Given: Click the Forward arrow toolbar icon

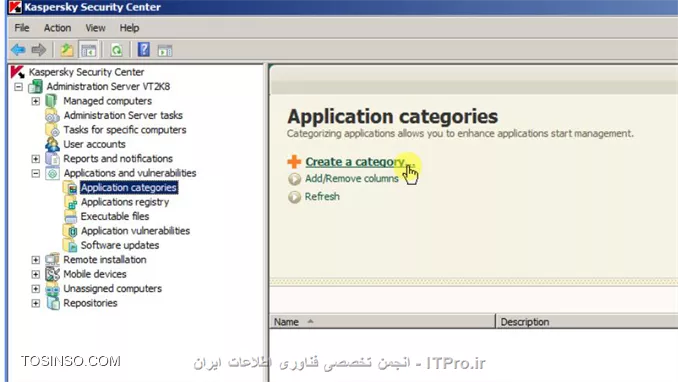Looking at the screenshot, I should pos(38,50).
